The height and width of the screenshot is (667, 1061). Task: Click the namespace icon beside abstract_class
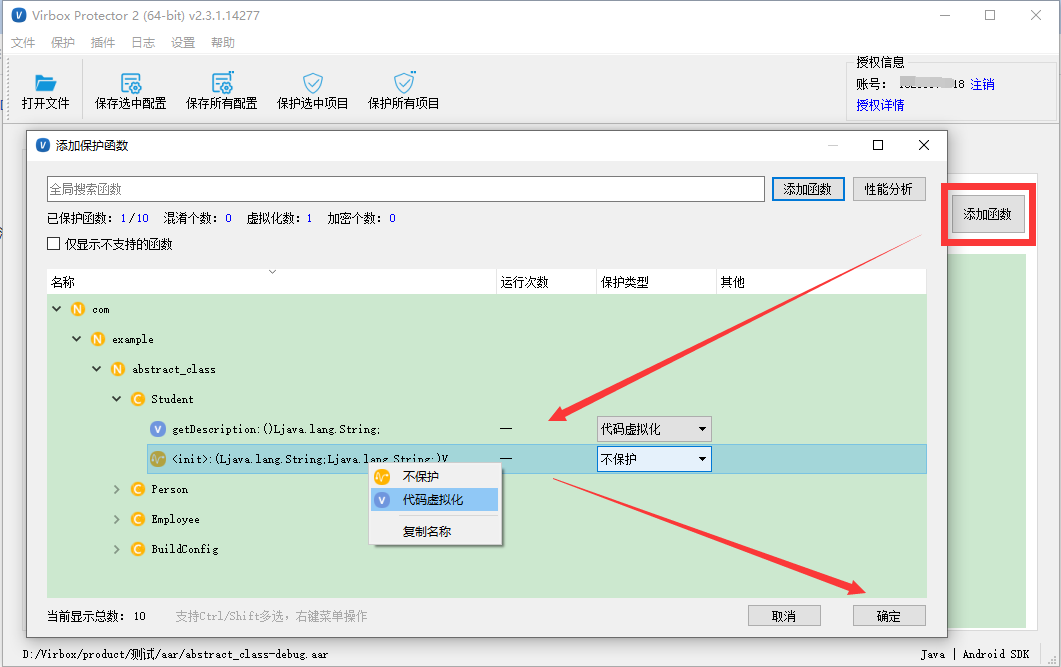point(118,369)
